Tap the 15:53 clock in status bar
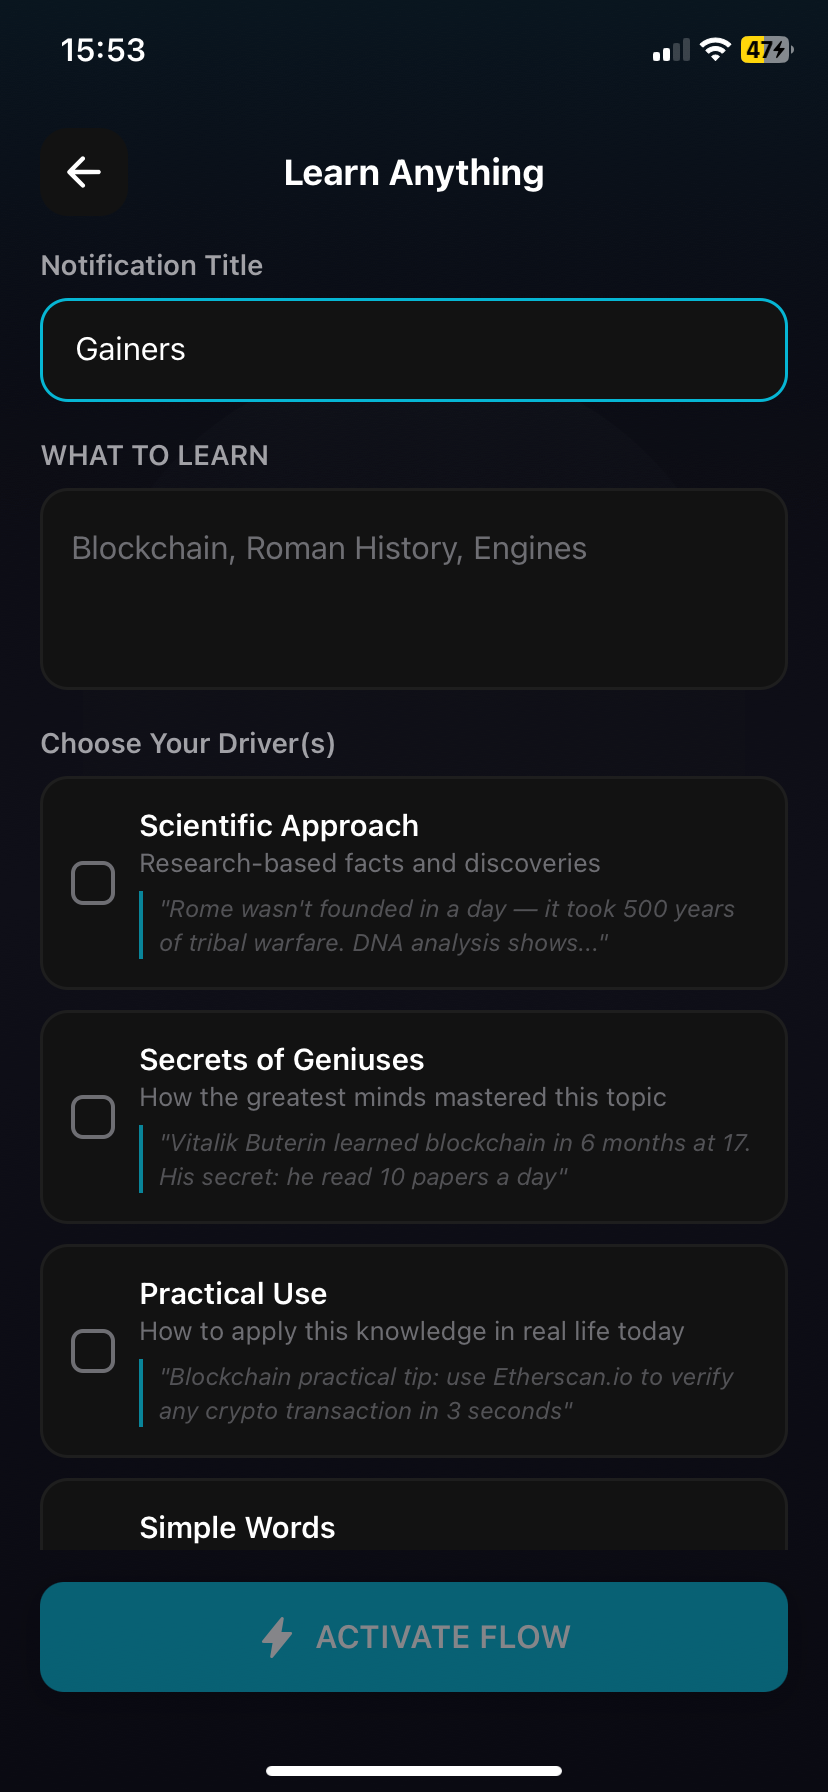The image size is (828, 1792). coord(103,50)
